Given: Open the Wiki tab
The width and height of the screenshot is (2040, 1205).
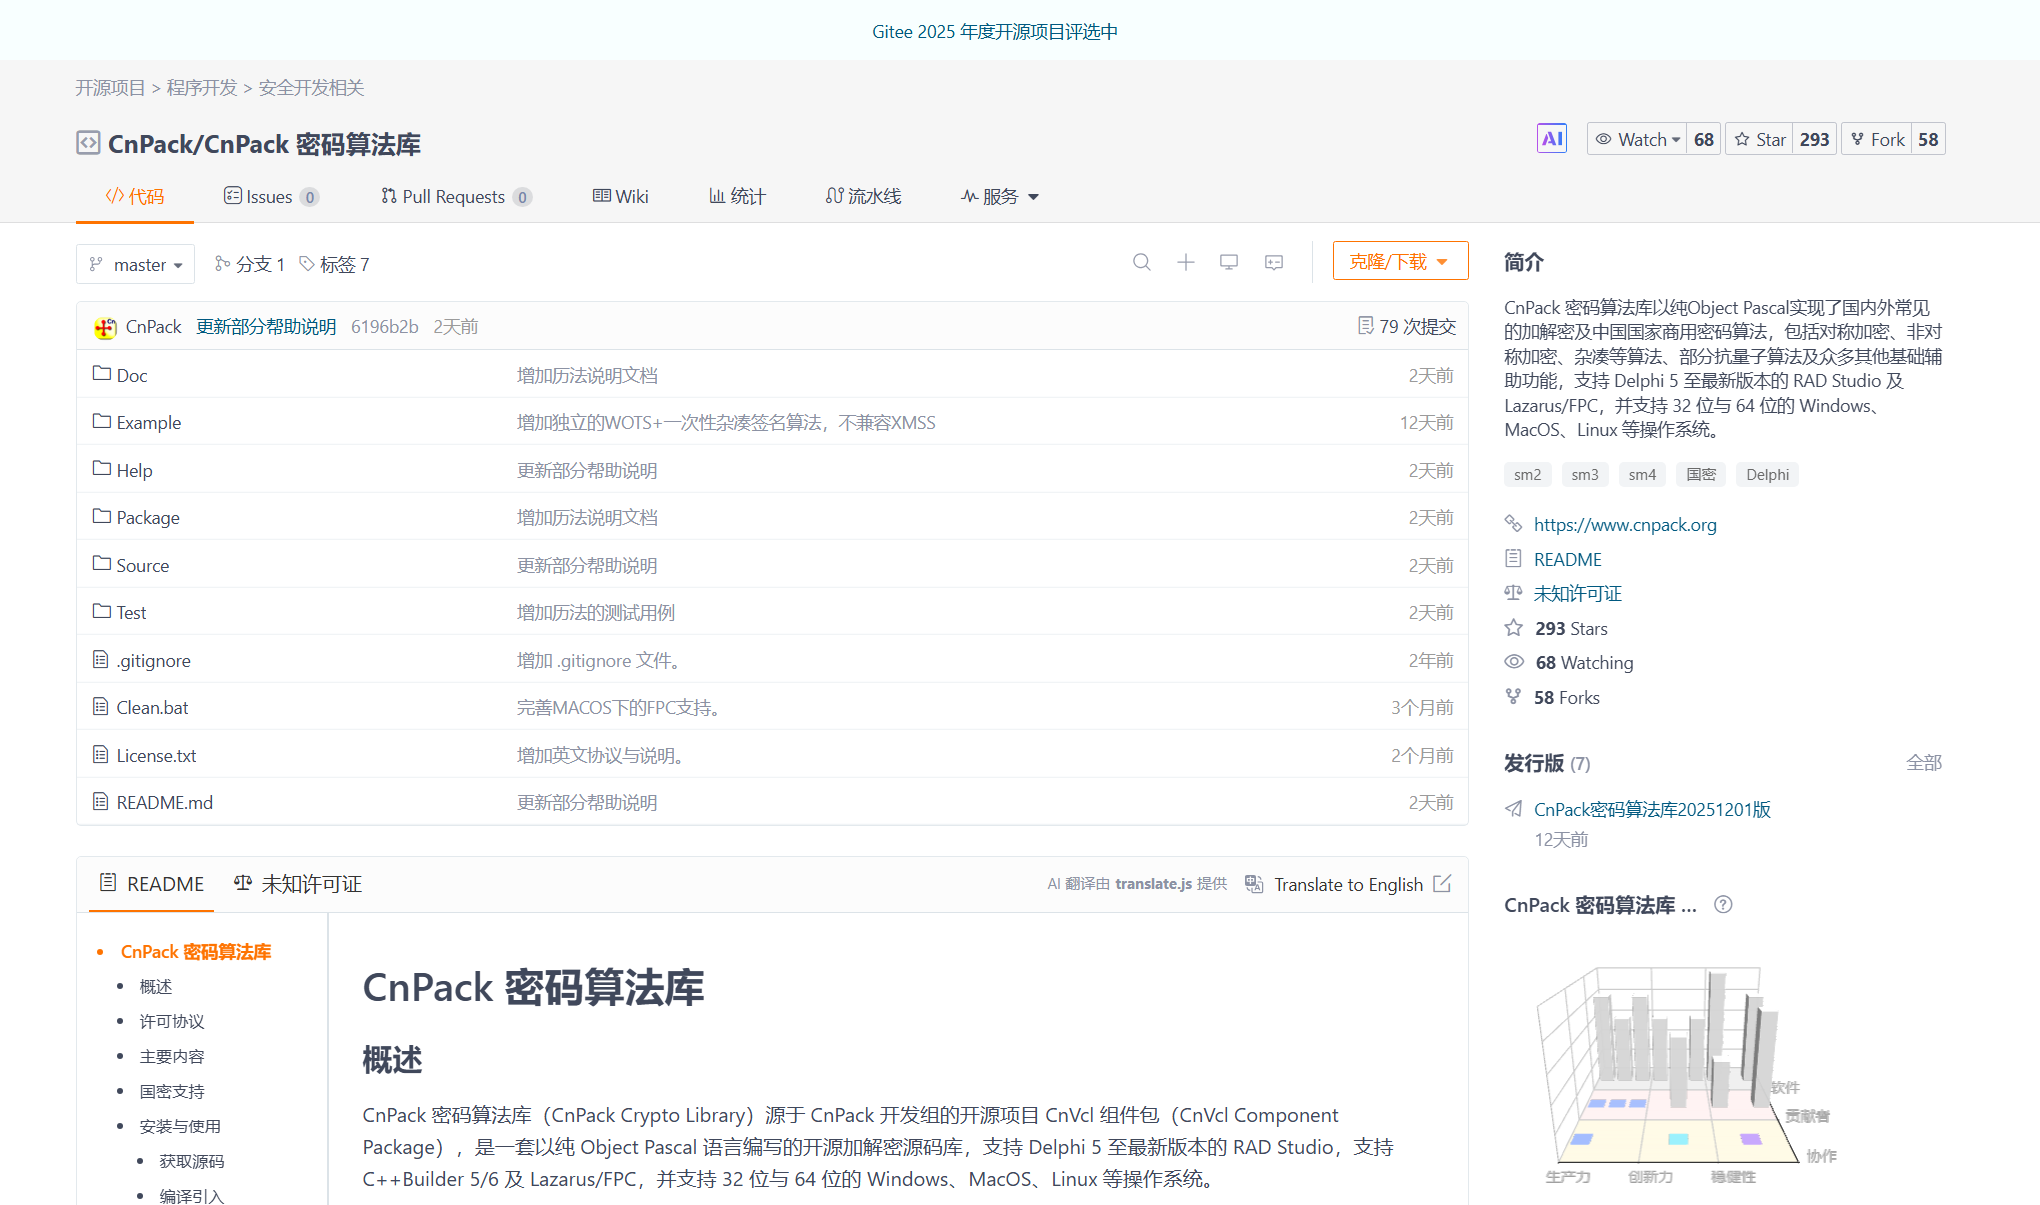Looking at the screenshot, I should (x=621, y=196).
